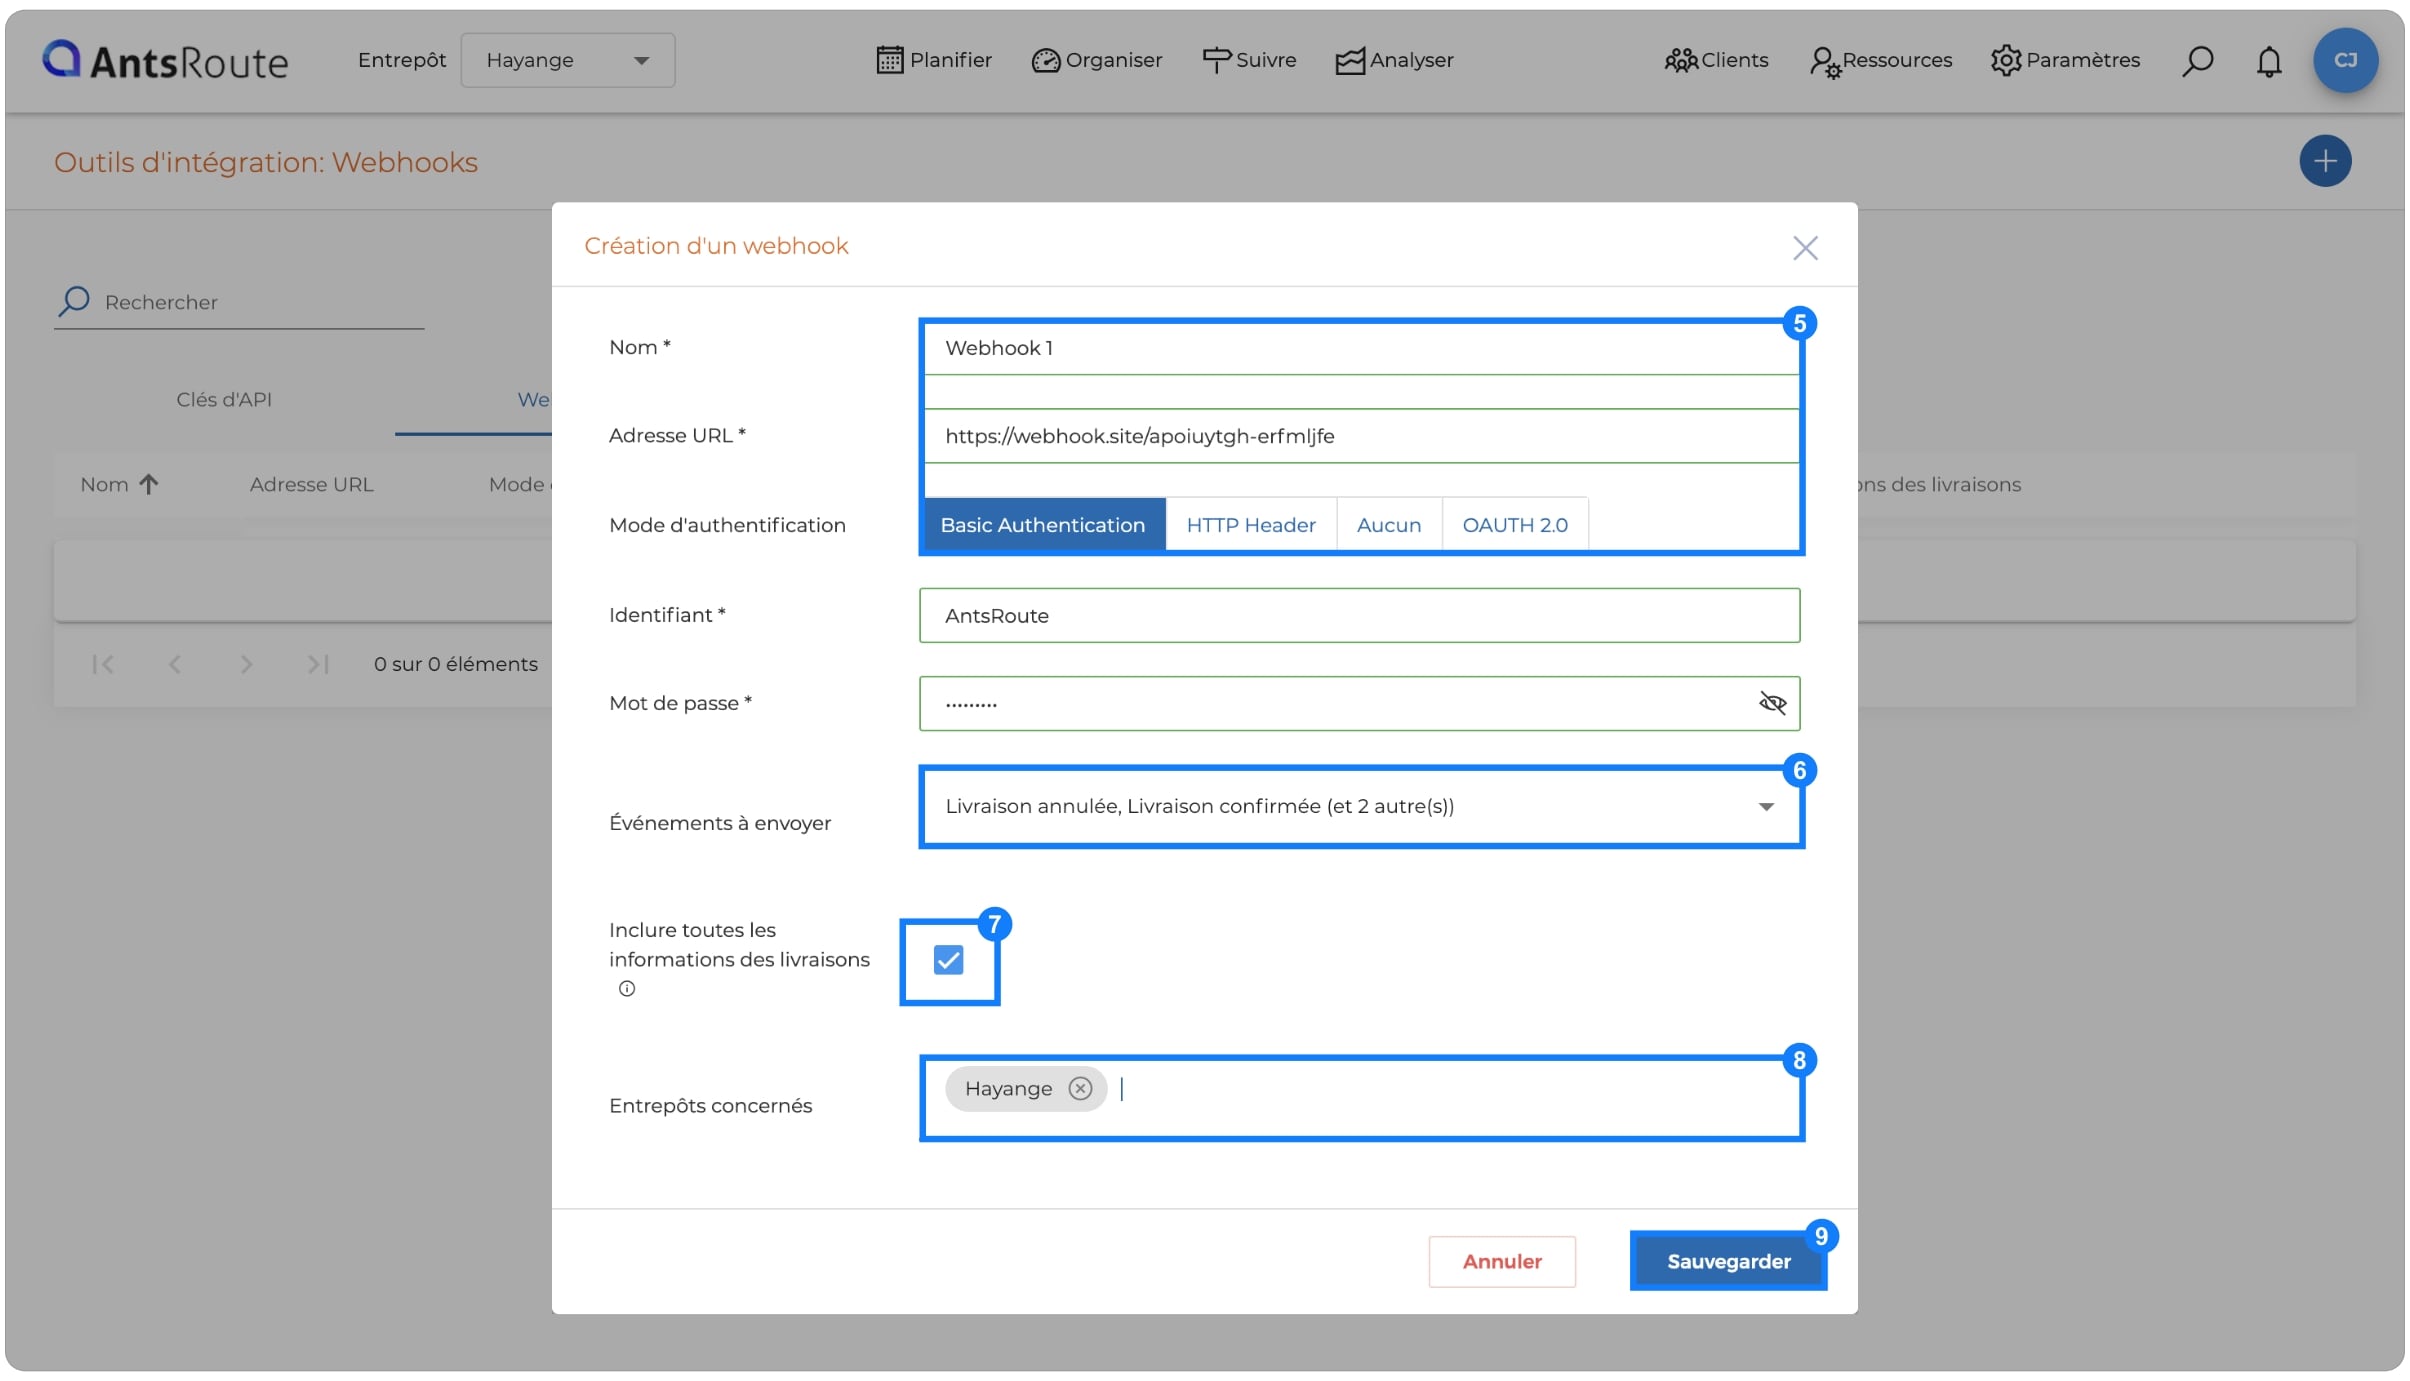Click the Adresse URL input field
This screenshot has width=2410, height=1381.
1360,436
